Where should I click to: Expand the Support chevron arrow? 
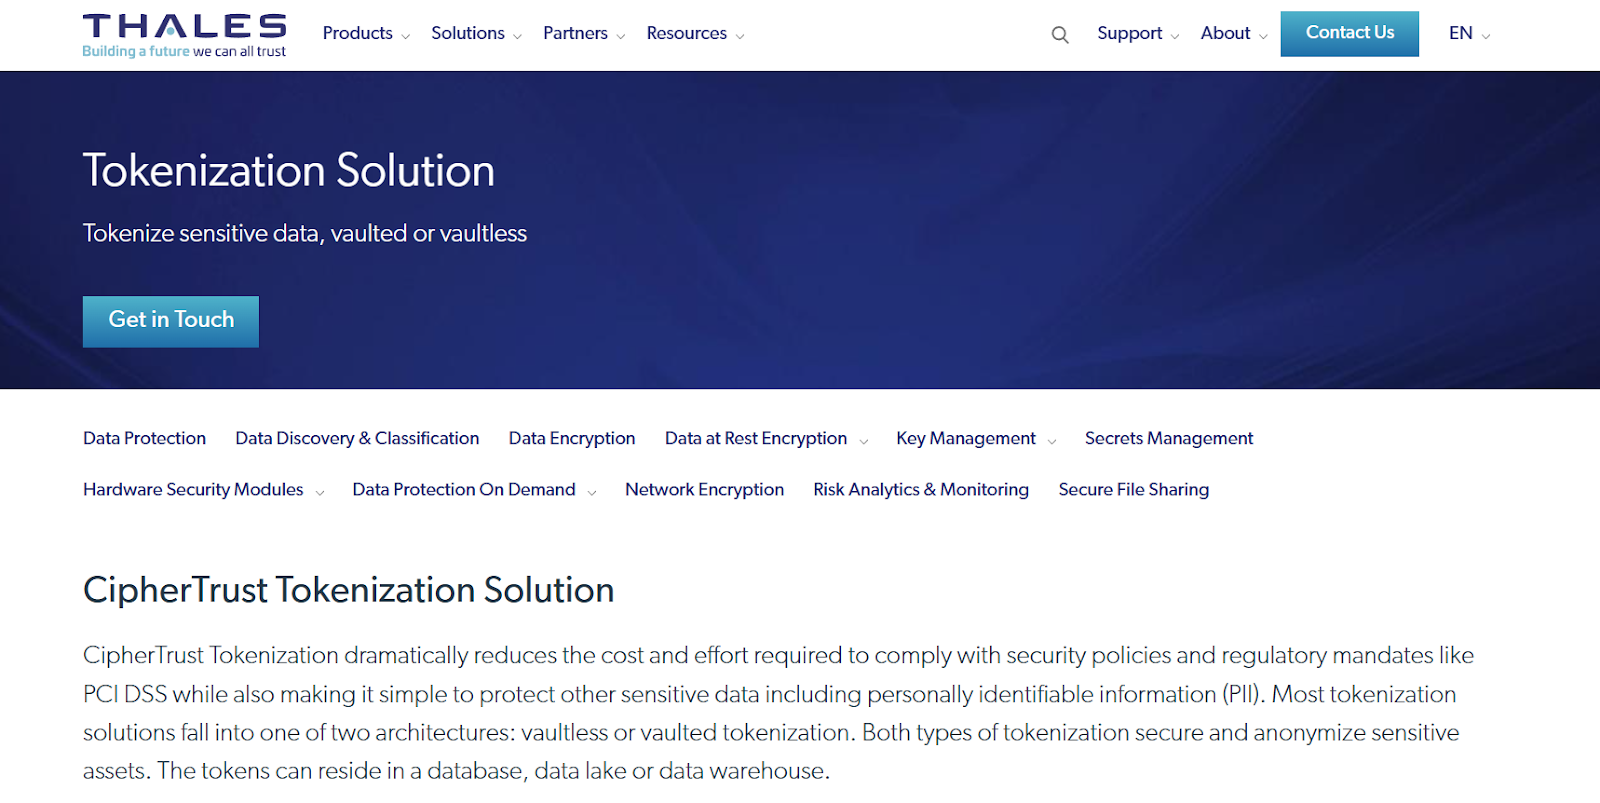click(1175, 36)
